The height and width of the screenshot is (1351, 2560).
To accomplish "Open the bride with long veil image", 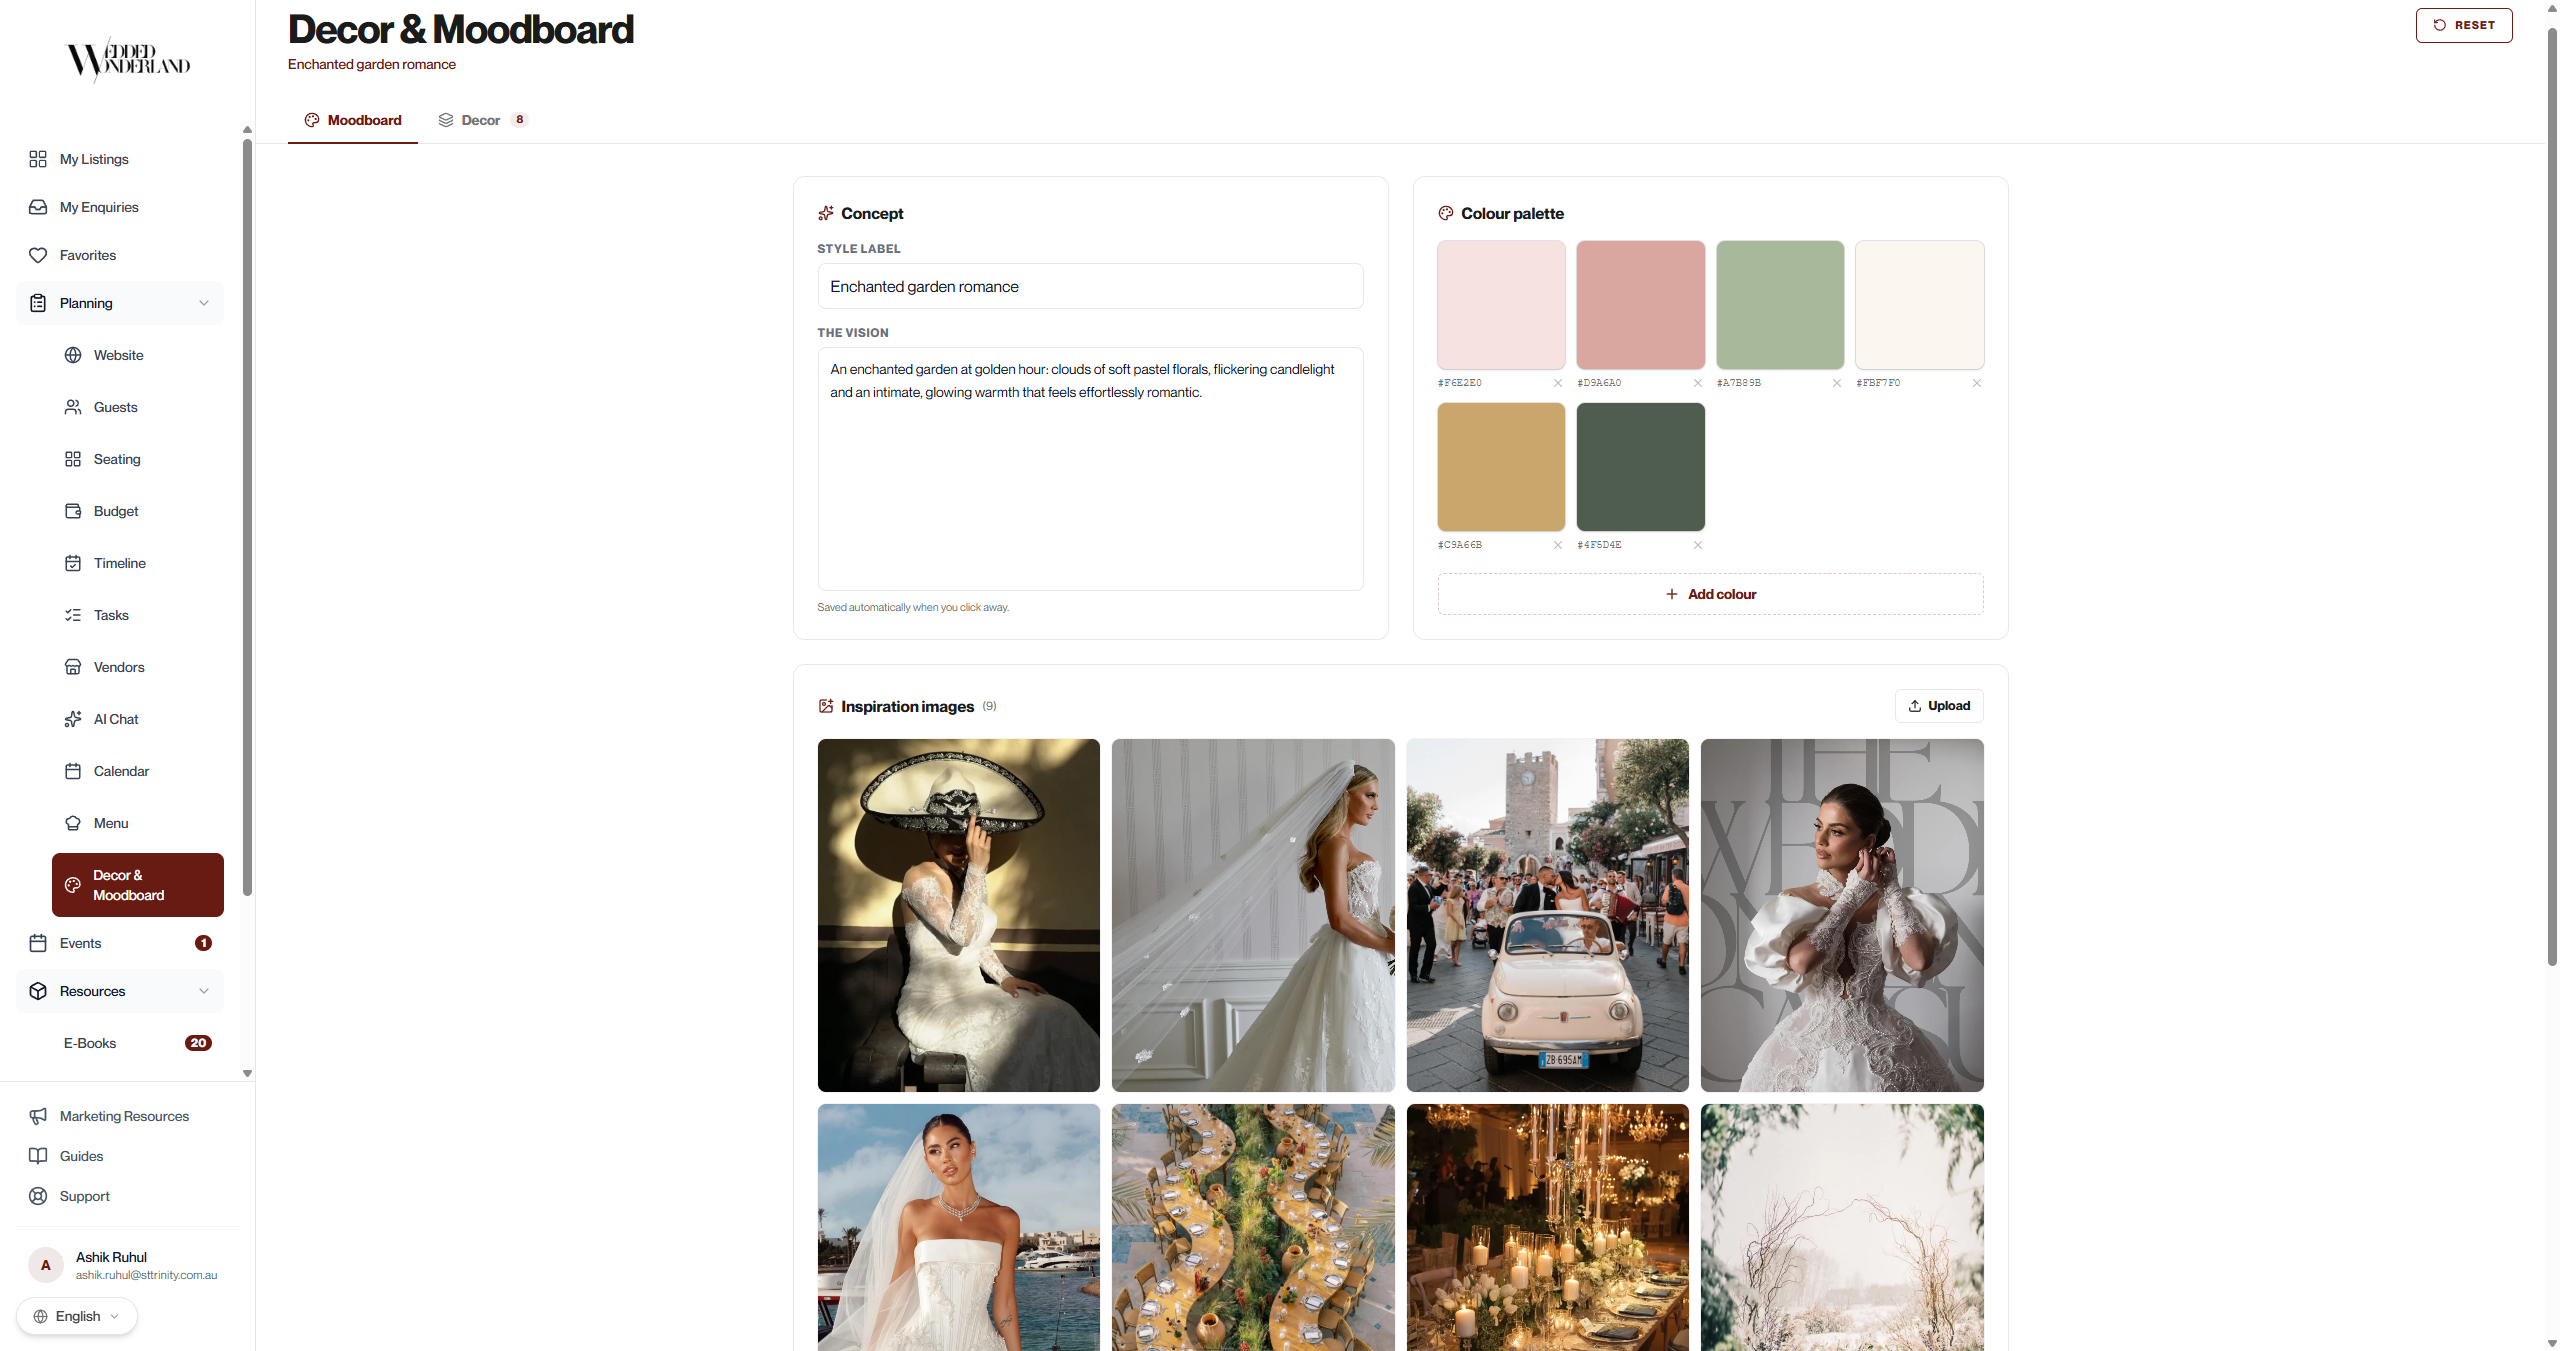I will pyautogui.click(x=1253, y=915).
